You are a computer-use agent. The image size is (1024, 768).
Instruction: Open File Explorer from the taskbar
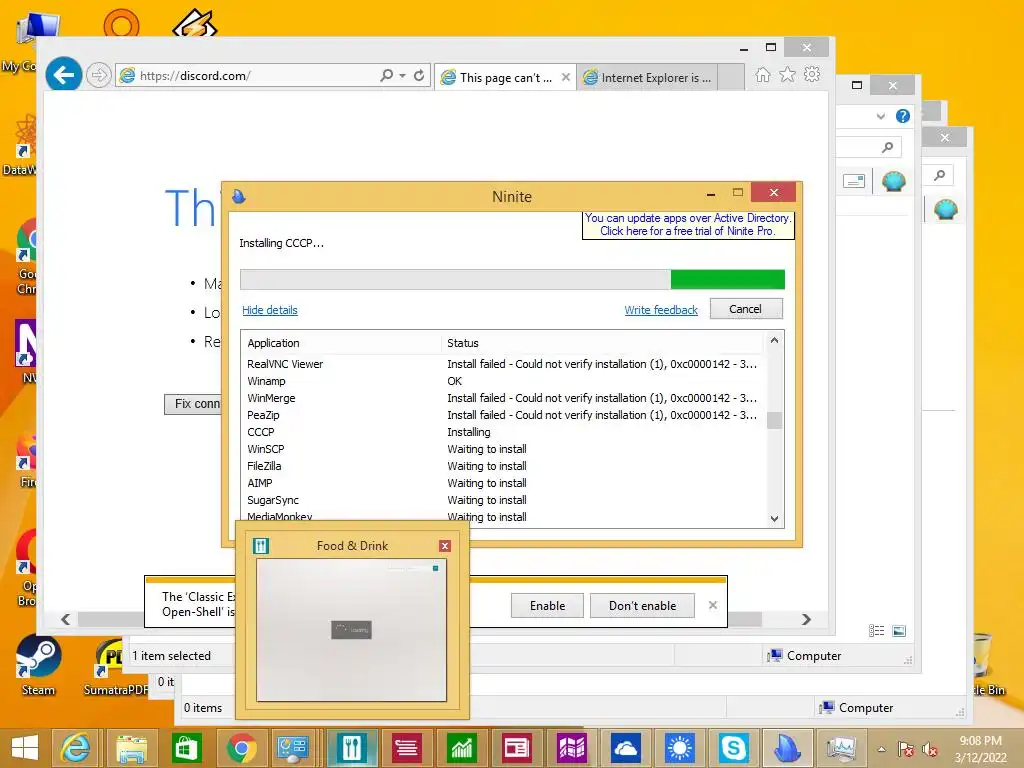tap(131, 748)
